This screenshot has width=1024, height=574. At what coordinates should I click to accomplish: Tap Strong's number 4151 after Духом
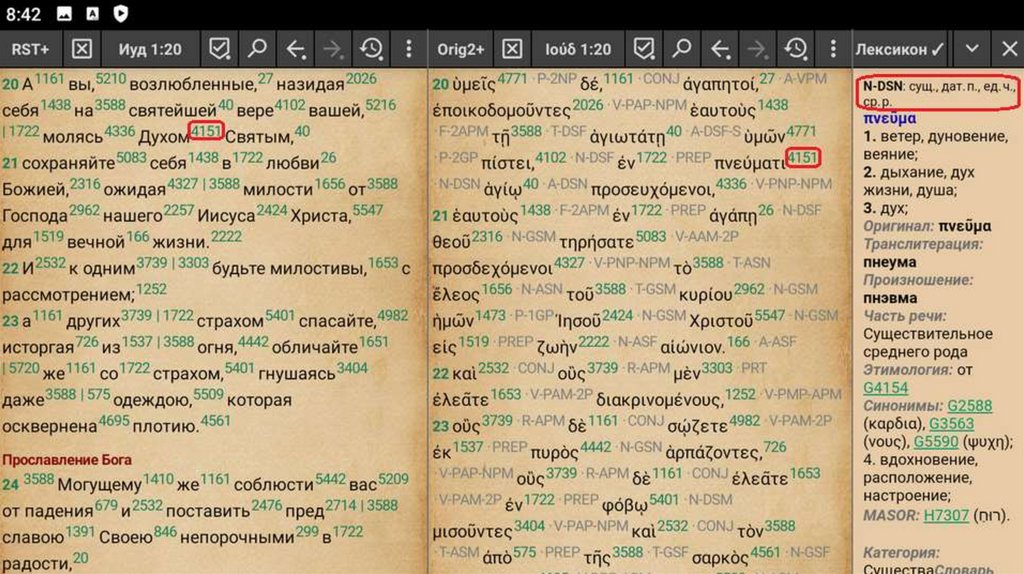pyautogui.click(x=205, y=129)
